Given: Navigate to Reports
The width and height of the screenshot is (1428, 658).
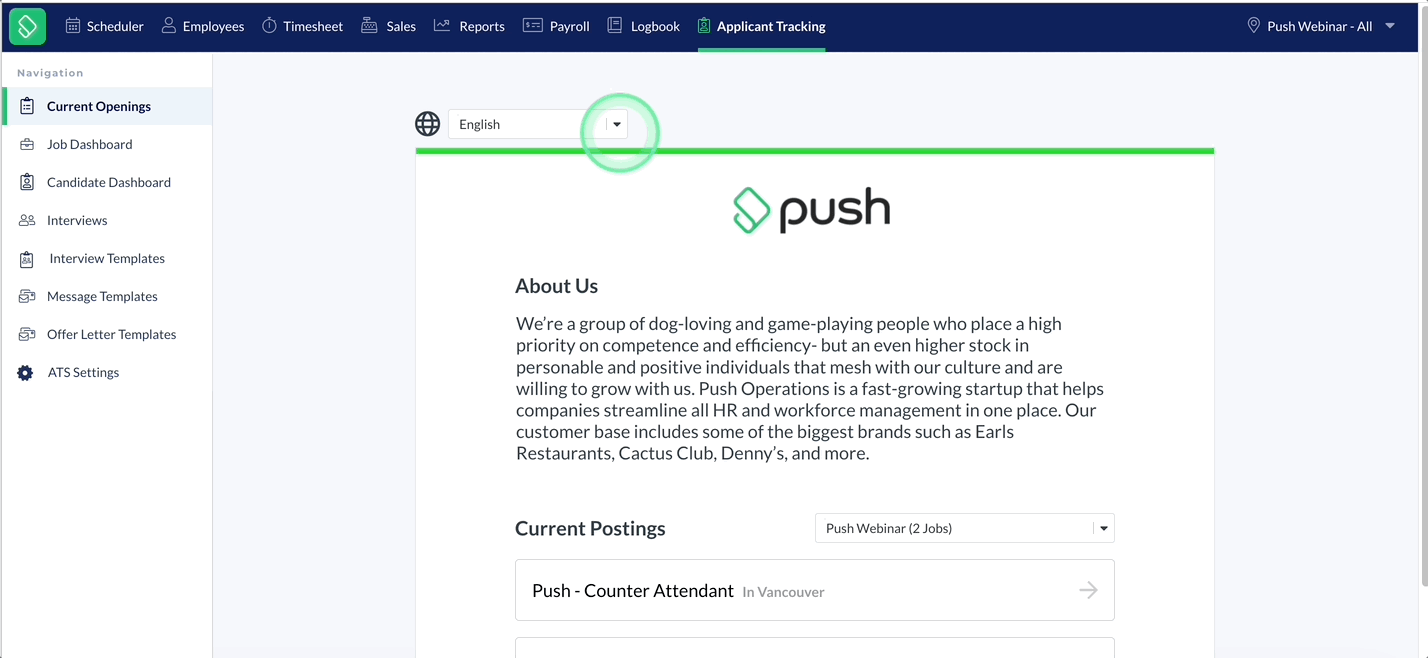Looking at the screenshot, I should point(469,26).
